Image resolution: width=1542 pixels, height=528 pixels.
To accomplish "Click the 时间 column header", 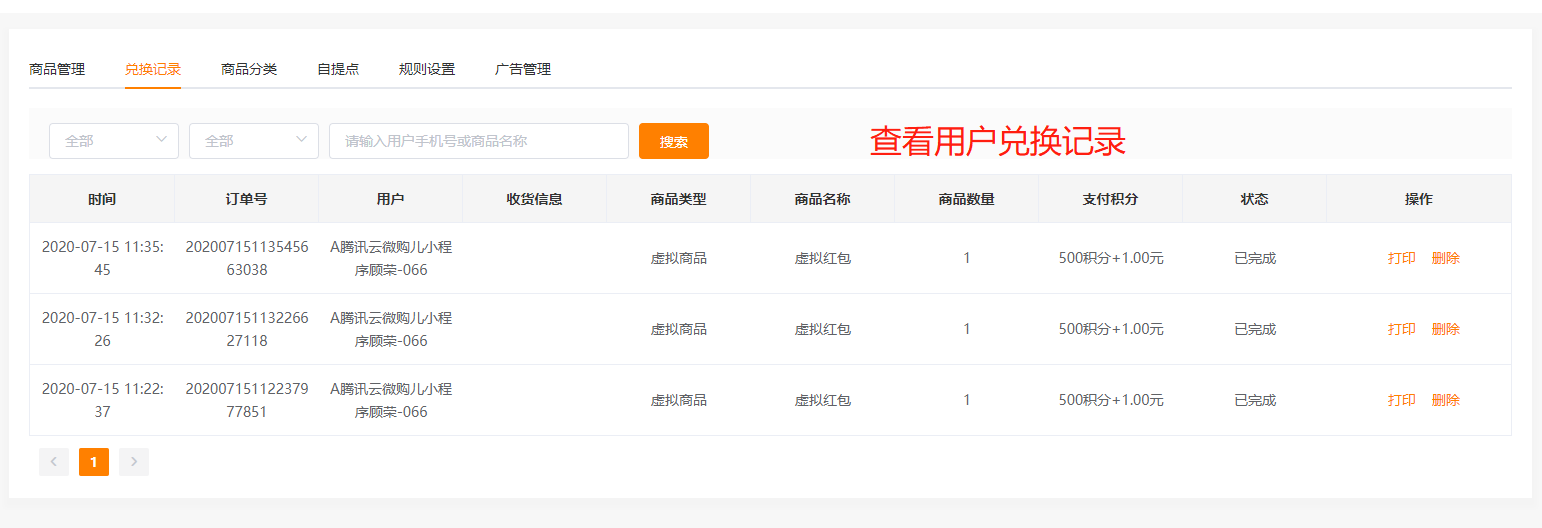I will [x=102, y=199].
